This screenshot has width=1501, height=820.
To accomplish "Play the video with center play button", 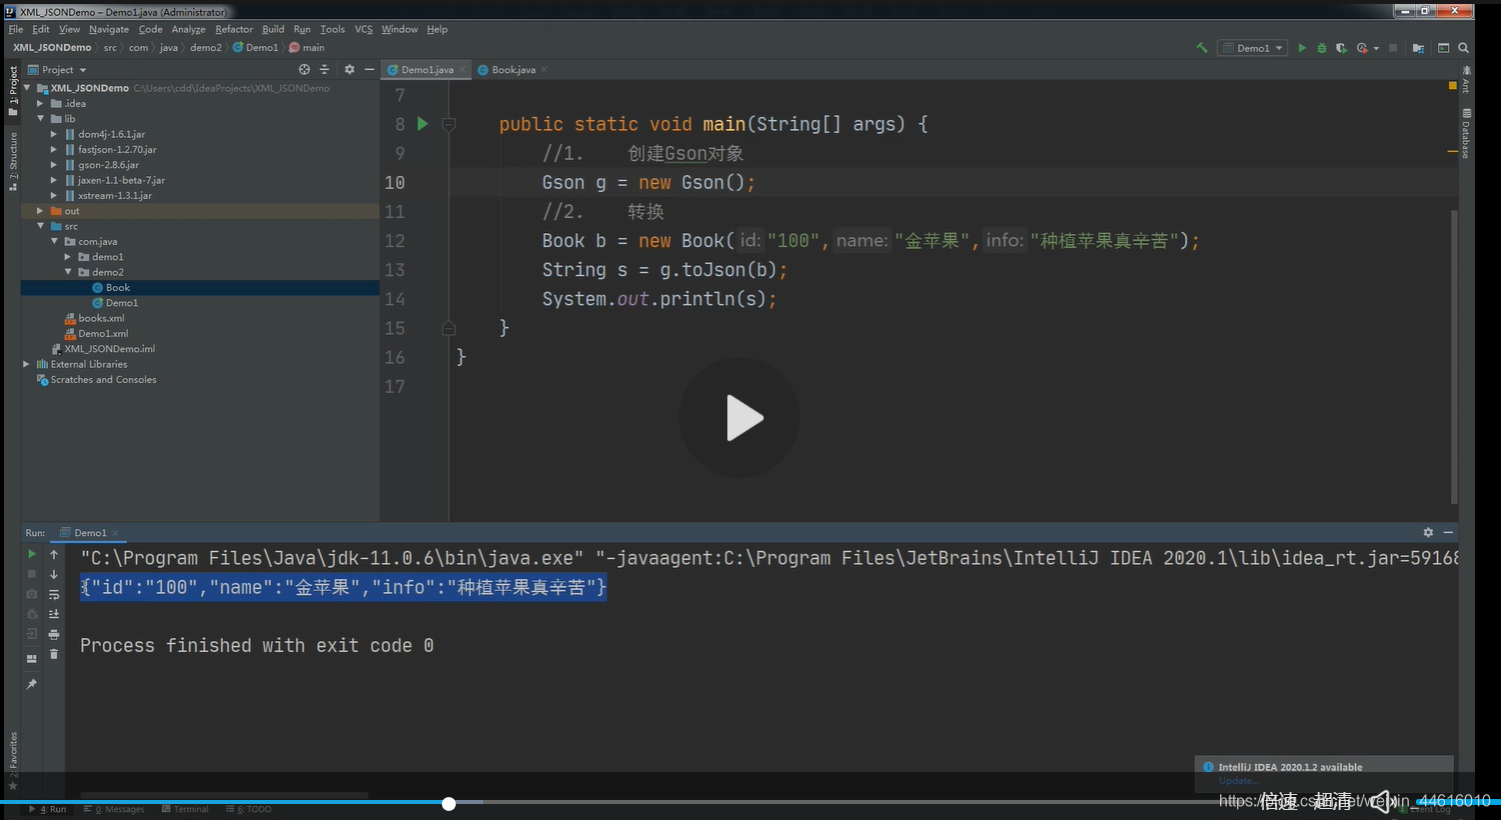I will click(x=739, y=418).
